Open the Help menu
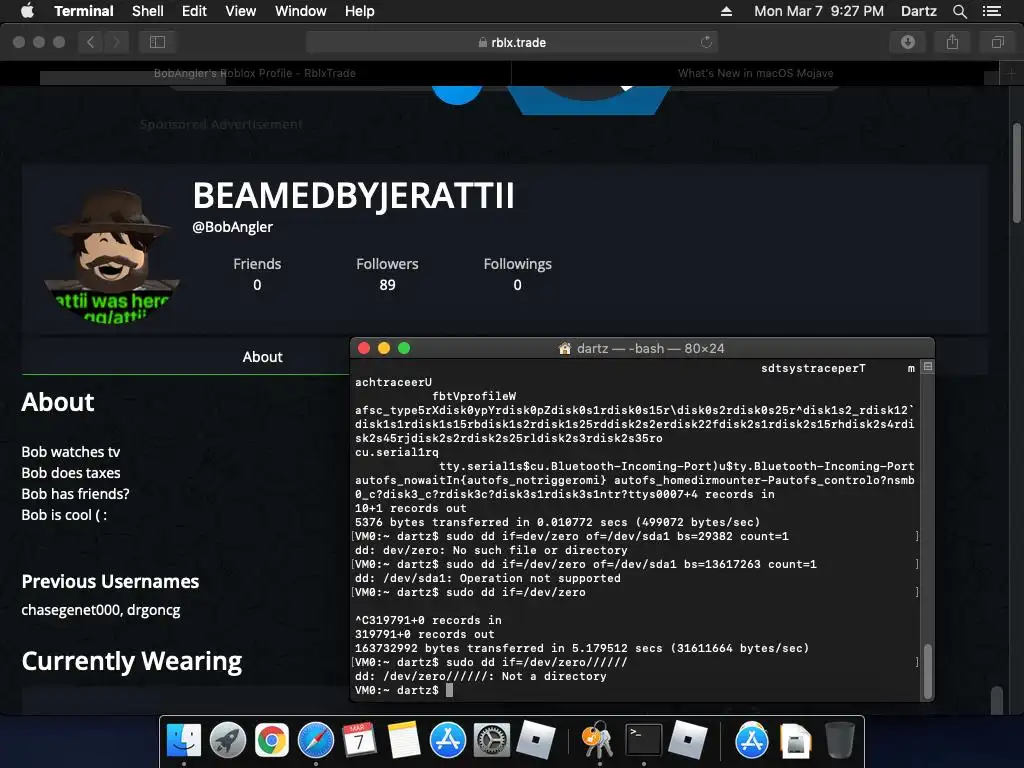The width and height of the screenshot is (1024, 768). [359, 11]
